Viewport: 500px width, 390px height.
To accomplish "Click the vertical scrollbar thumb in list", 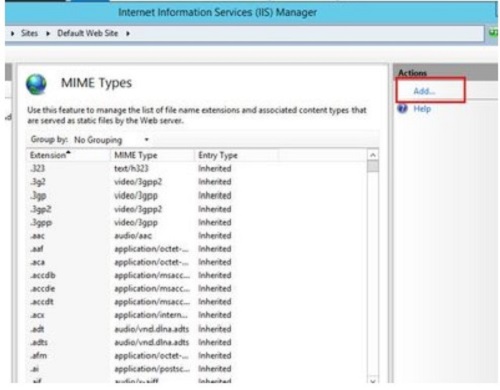I will (373, 166).
